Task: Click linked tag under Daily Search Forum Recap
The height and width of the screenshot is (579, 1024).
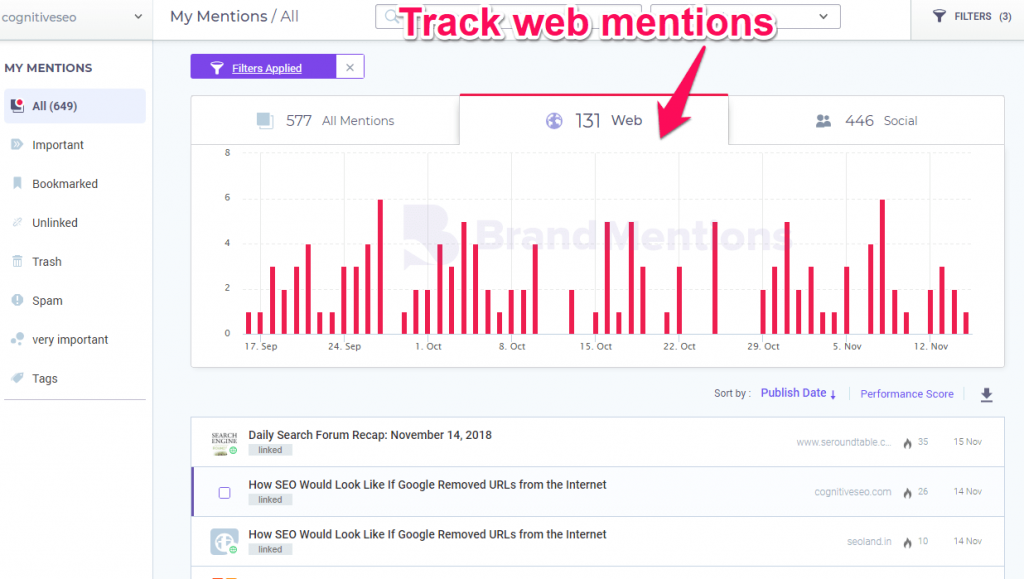Action: coord(270,450)
